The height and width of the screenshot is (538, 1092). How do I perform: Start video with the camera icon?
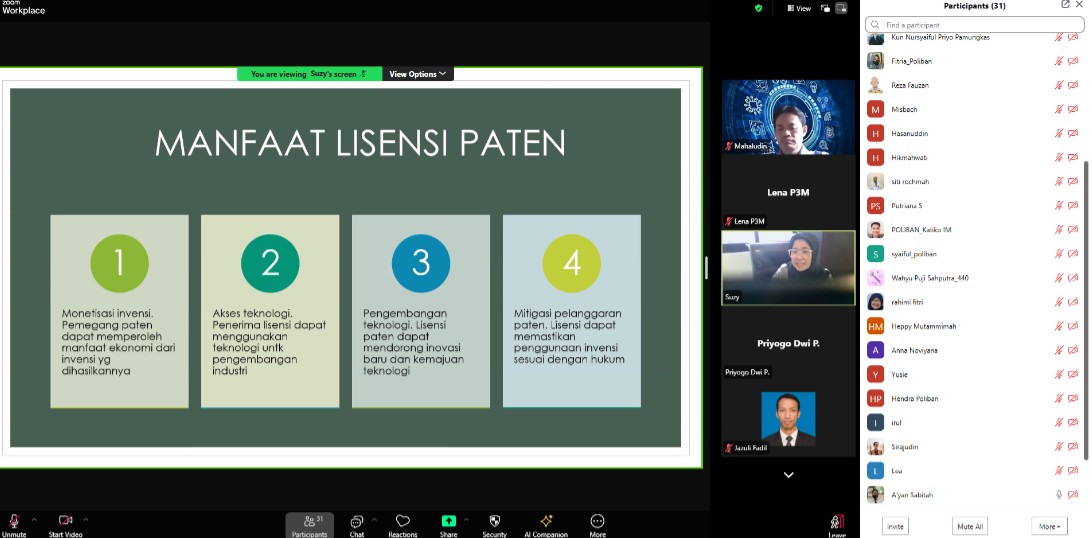[x=65, y=521]
